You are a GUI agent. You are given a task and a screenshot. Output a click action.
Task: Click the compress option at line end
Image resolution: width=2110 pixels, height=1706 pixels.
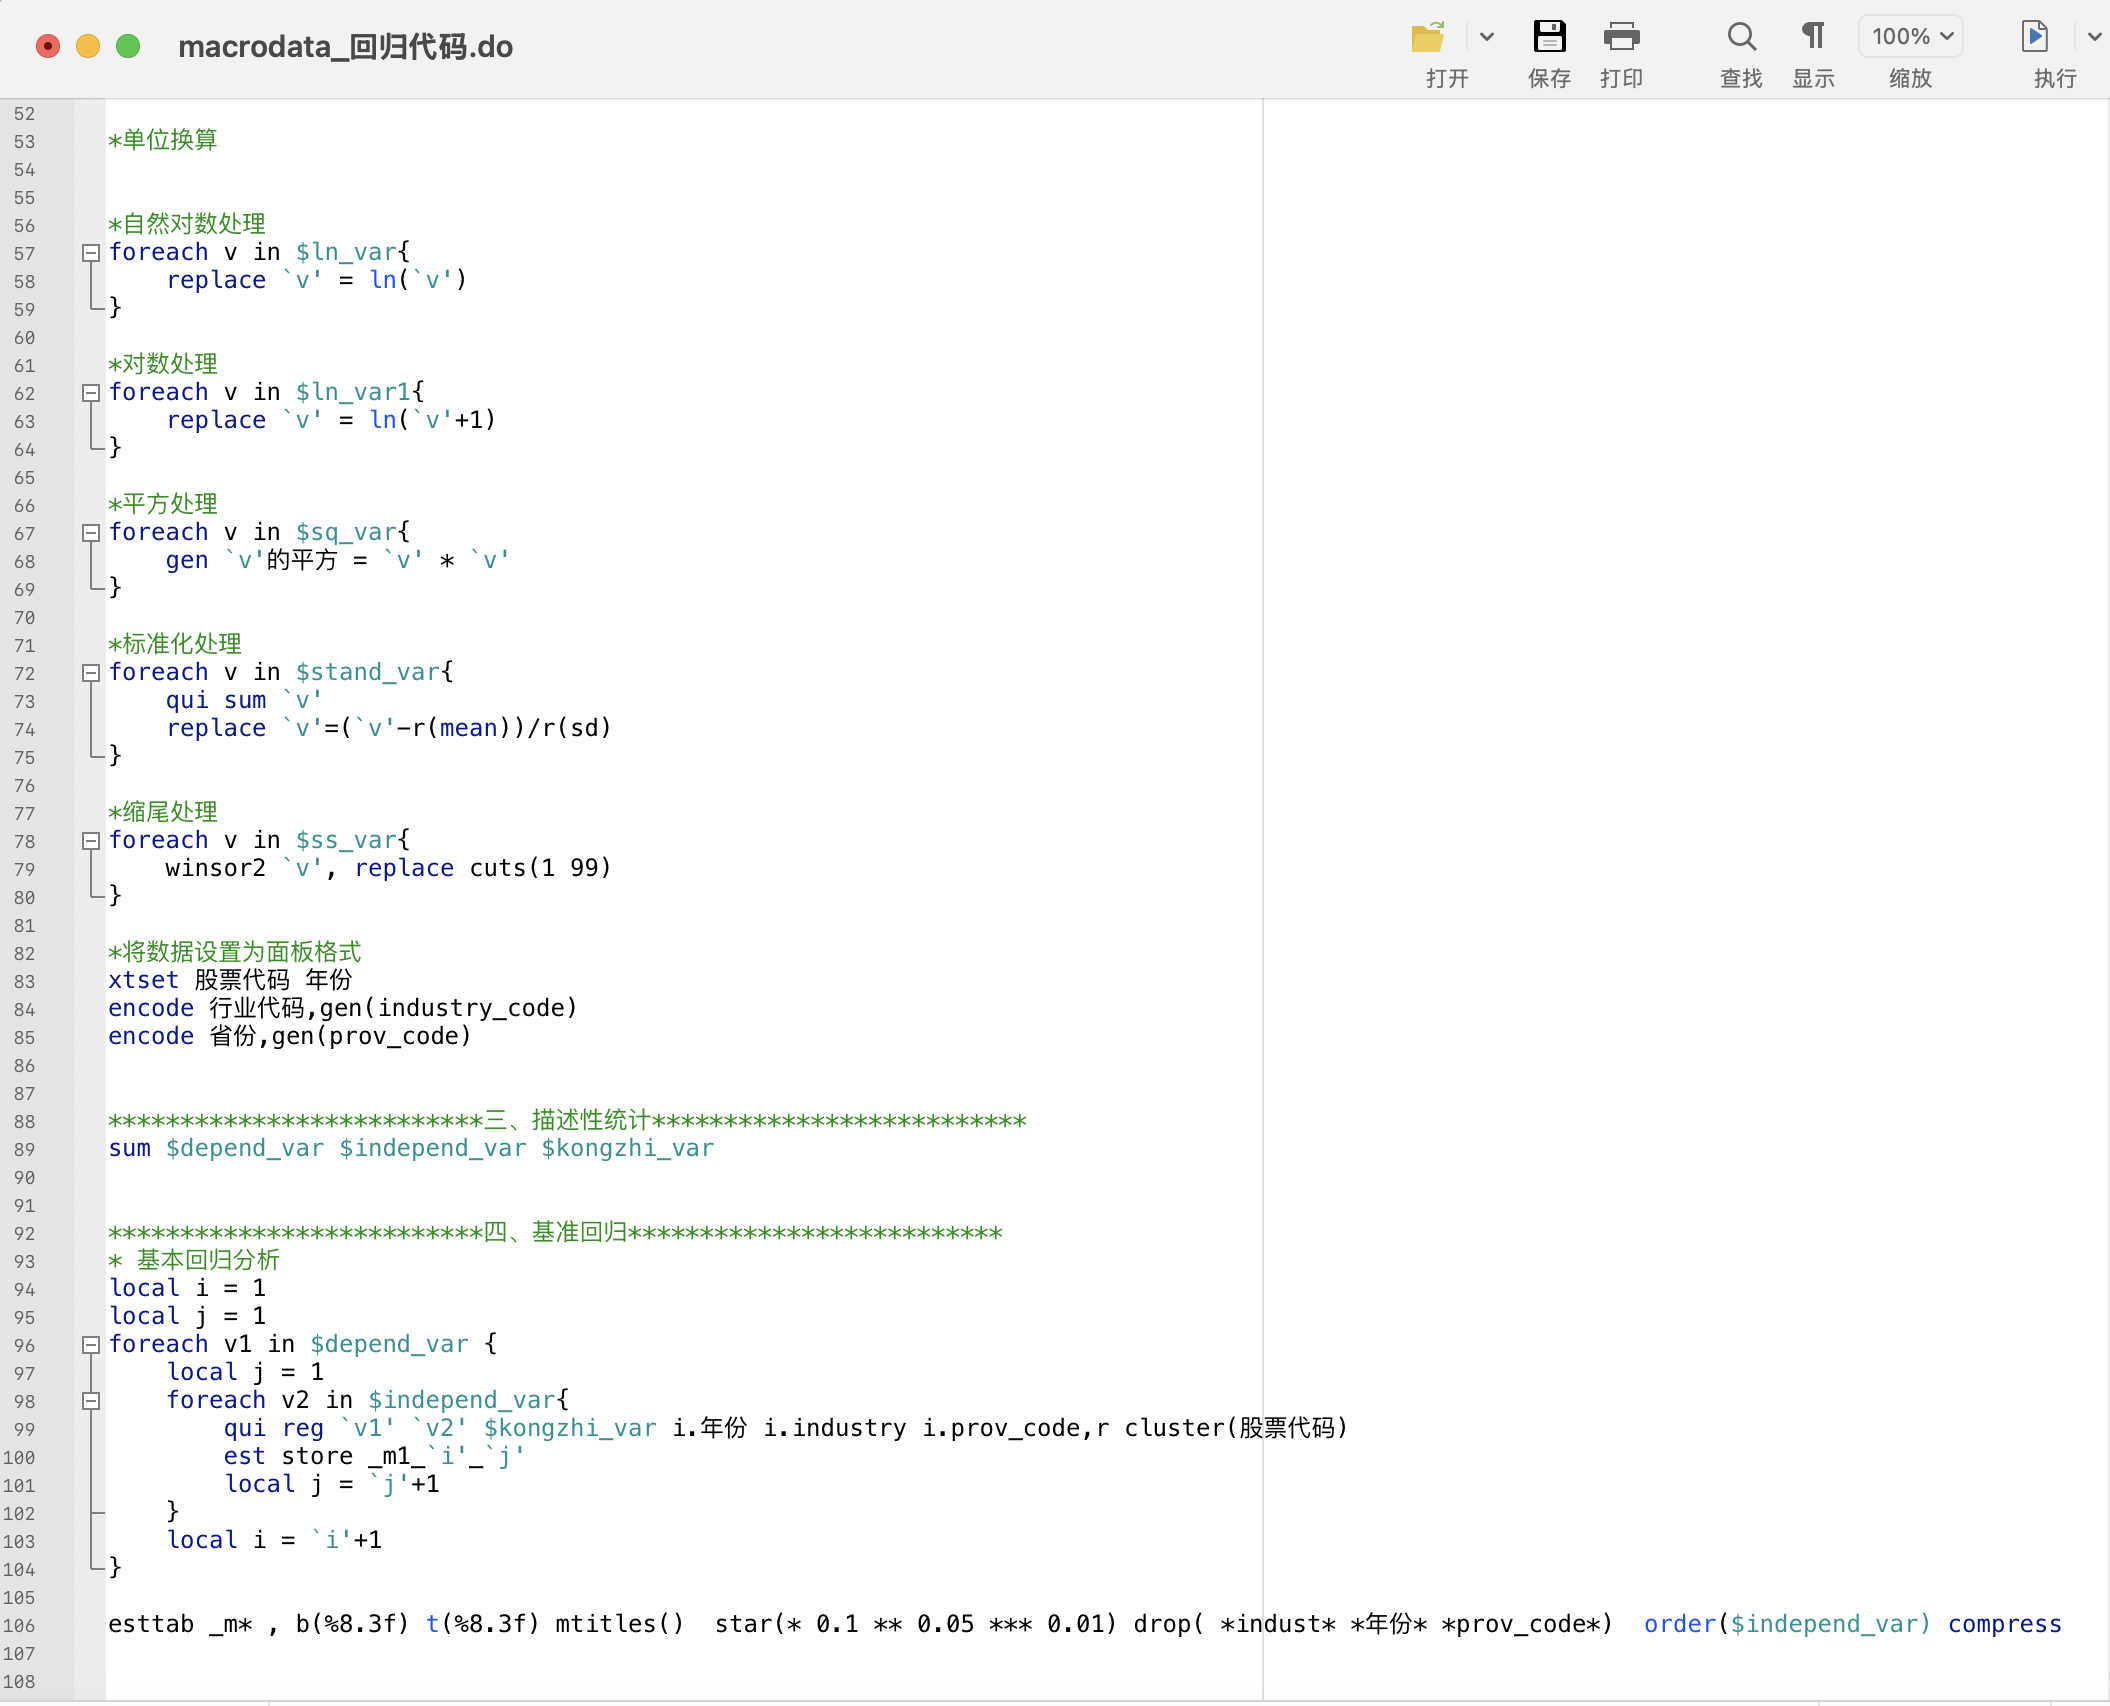coord(2005,1624)
